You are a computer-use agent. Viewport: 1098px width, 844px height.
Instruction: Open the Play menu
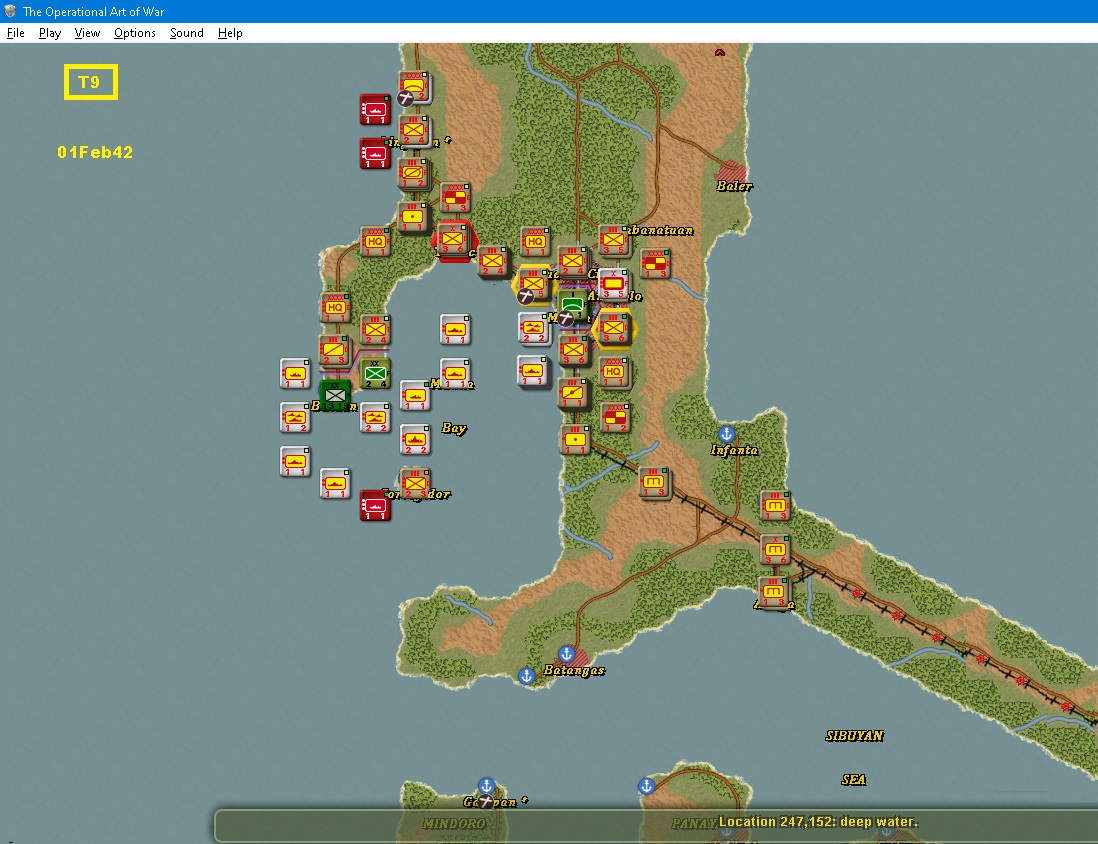pyautogui.click(x=50, y=33)
